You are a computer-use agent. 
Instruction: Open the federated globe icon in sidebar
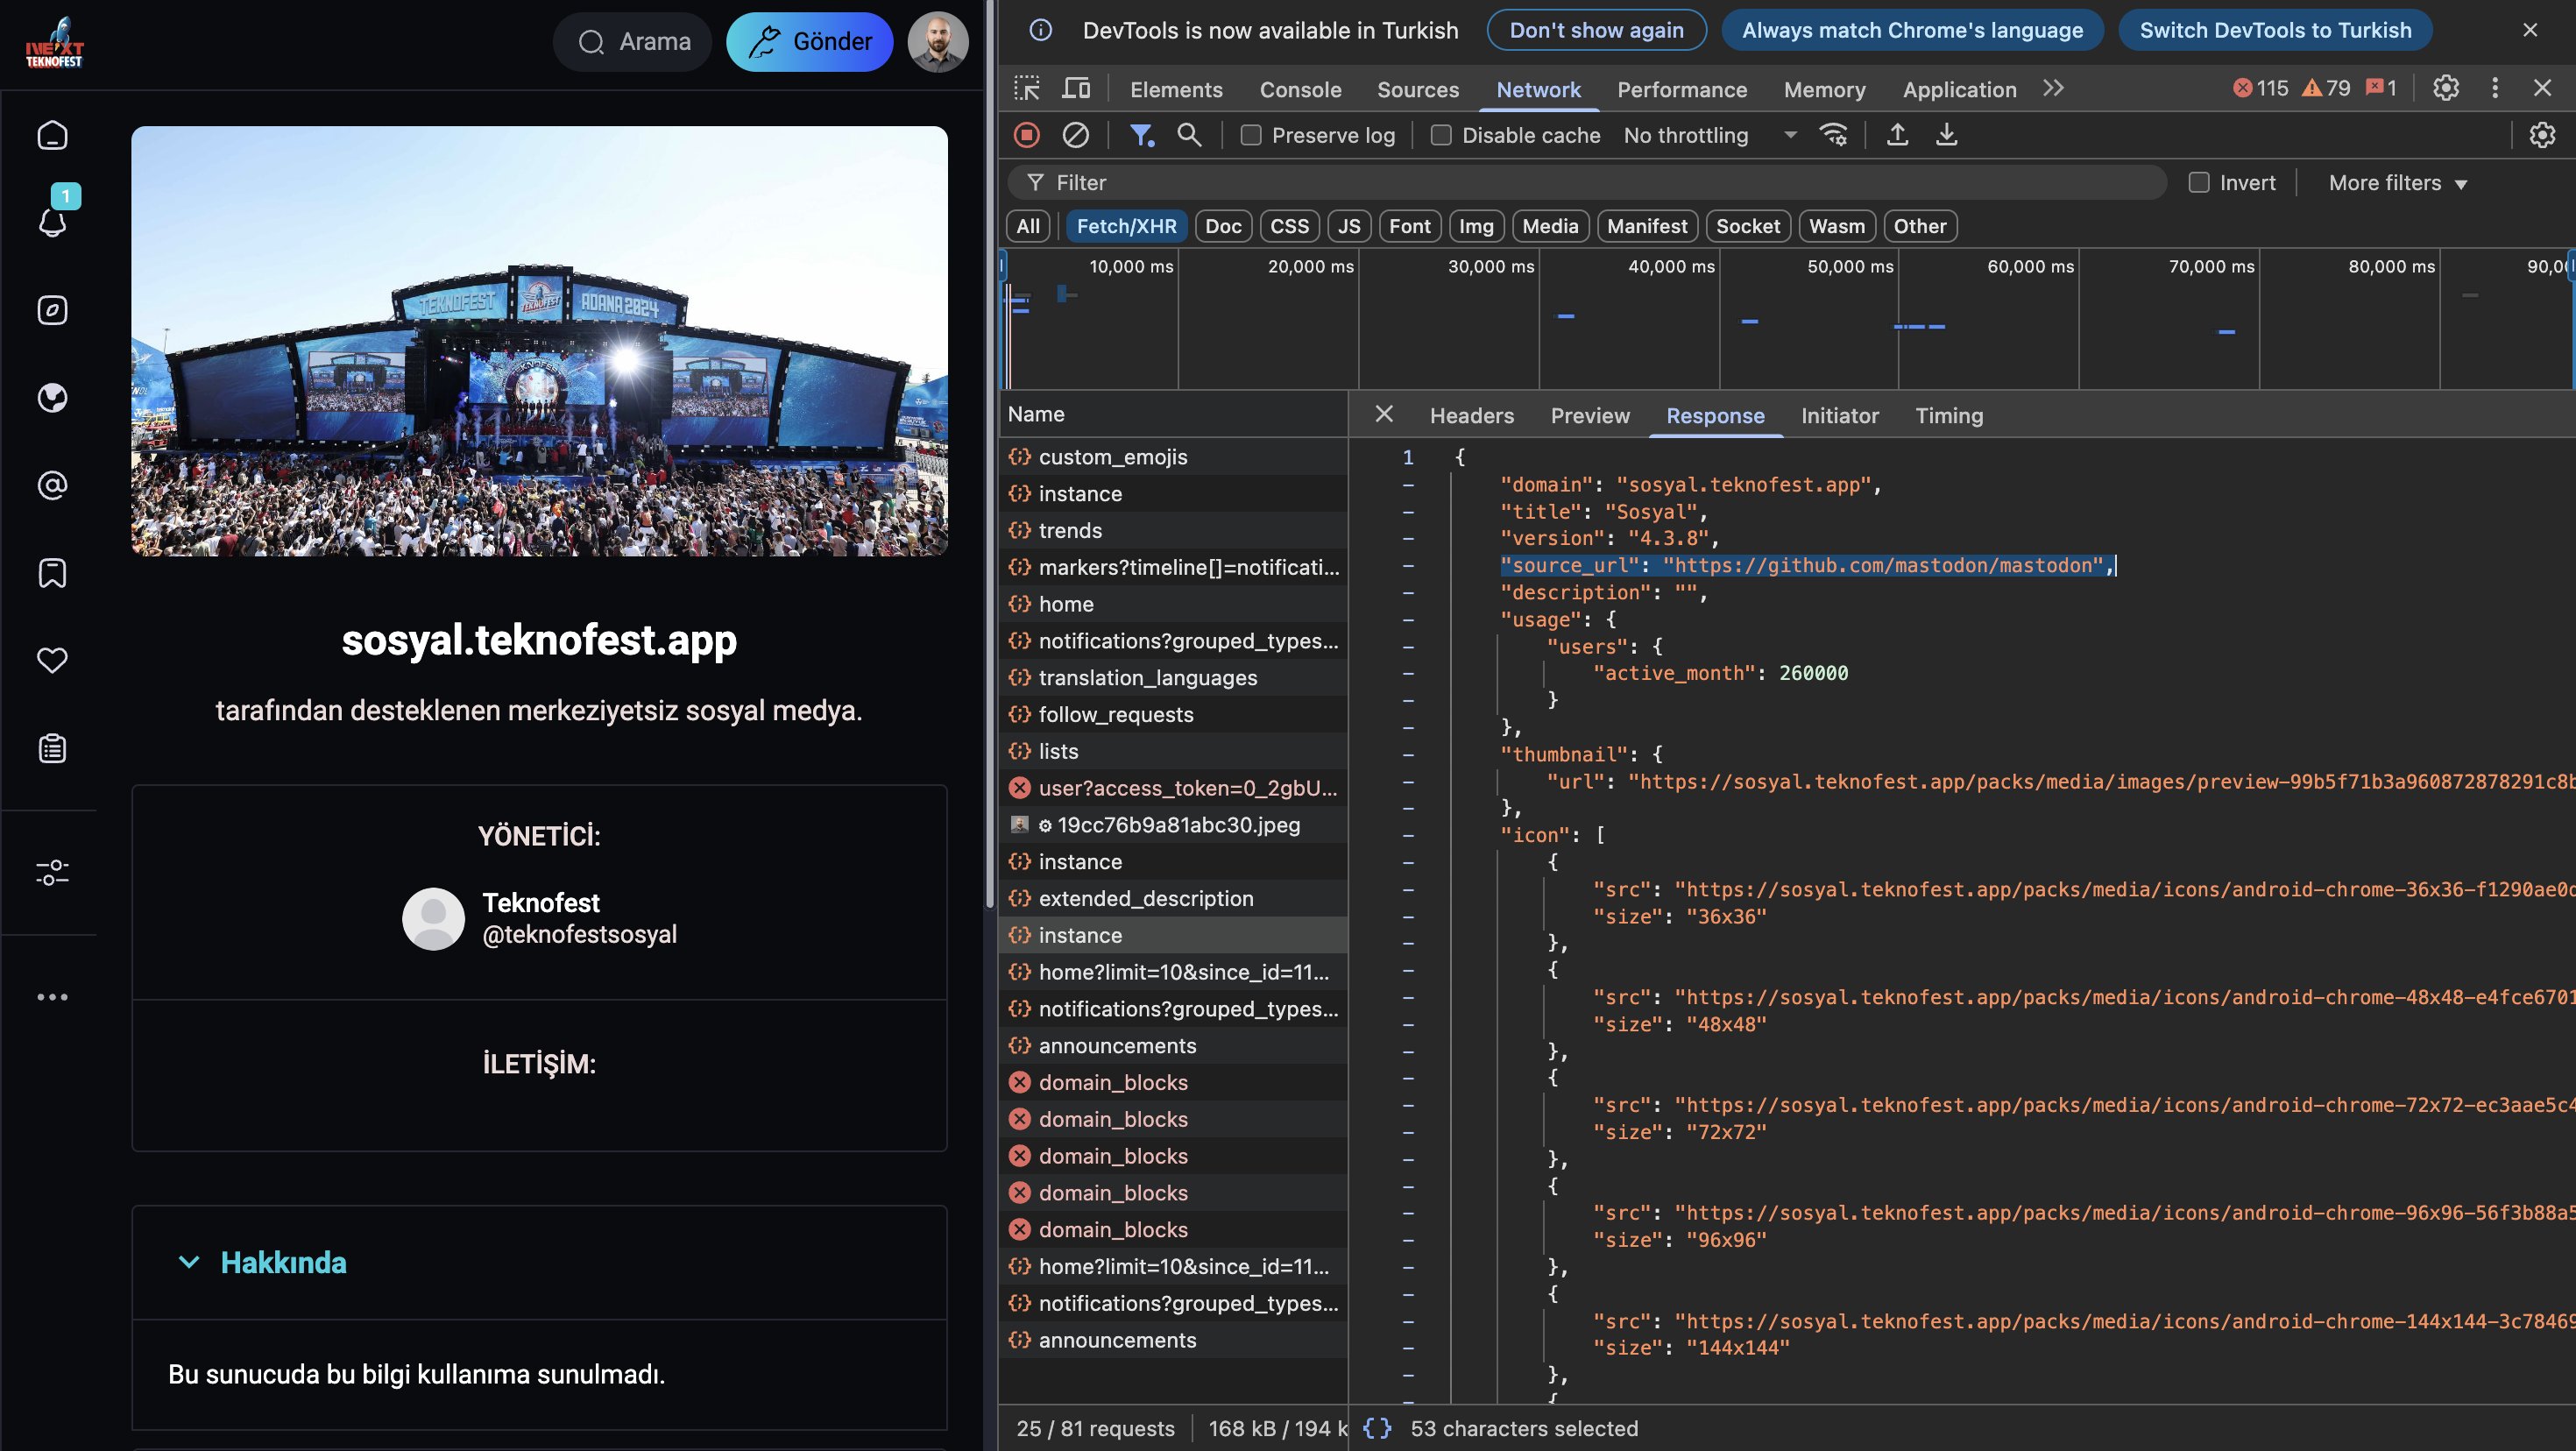(52, 398)
